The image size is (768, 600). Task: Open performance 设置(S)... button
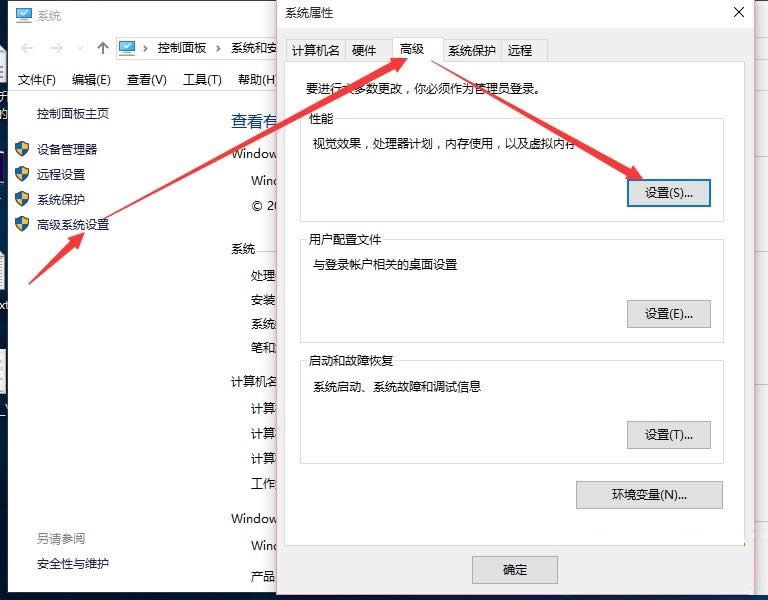pos(668,193)
